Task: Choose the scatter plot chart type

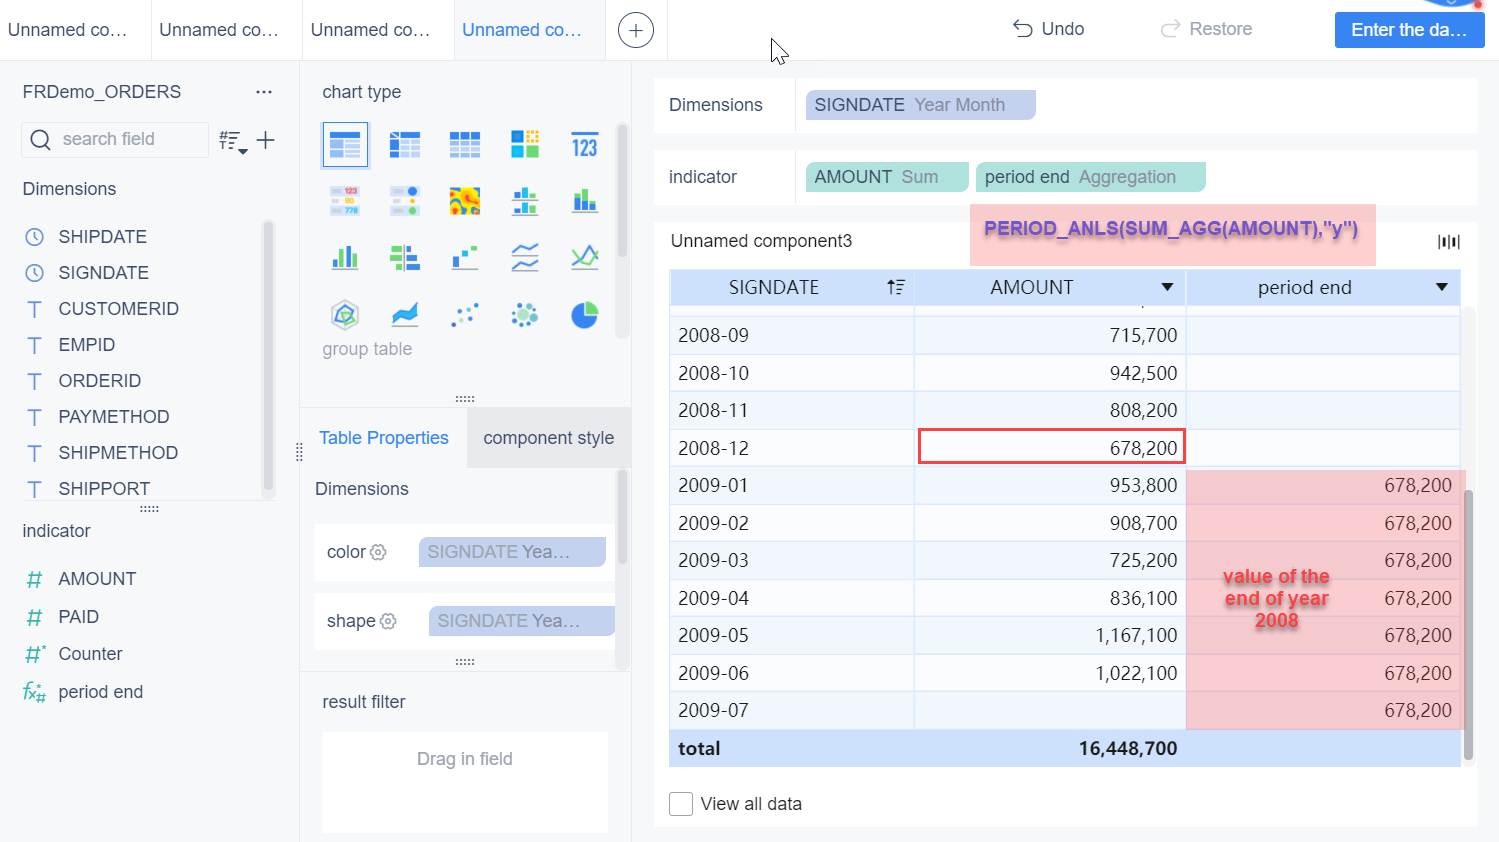Action: [464, 315]
